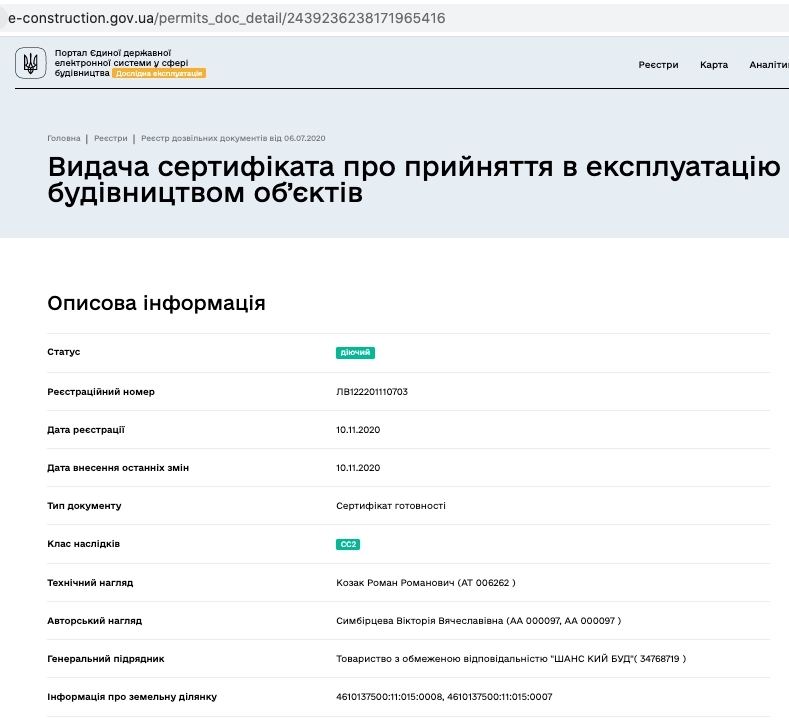Select Симбірцева Вікторія Вячеславівна entry
This screenshot has height=728, width=789.
(479, 621)
